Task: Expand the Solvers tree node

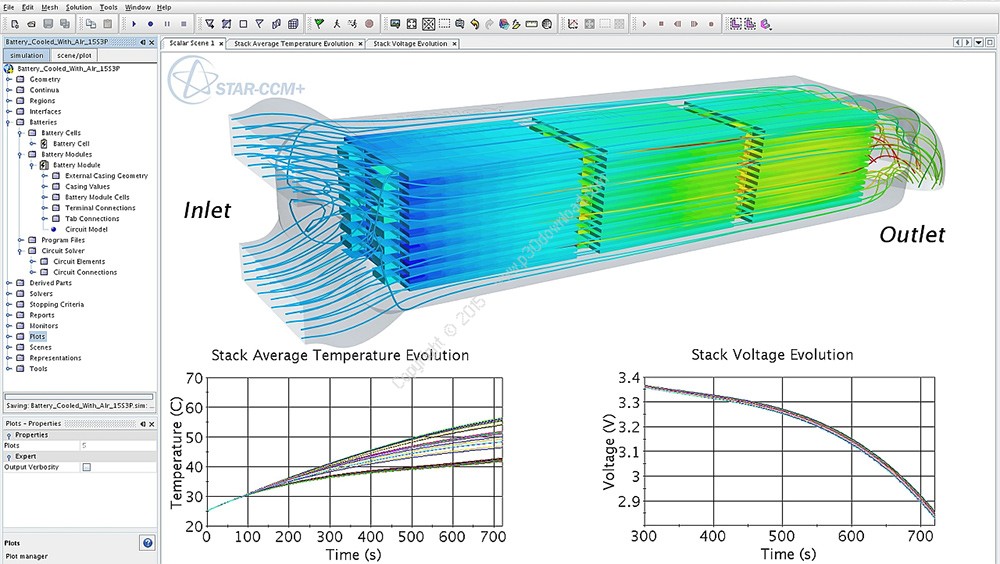Action: click(x=9, y=294)
